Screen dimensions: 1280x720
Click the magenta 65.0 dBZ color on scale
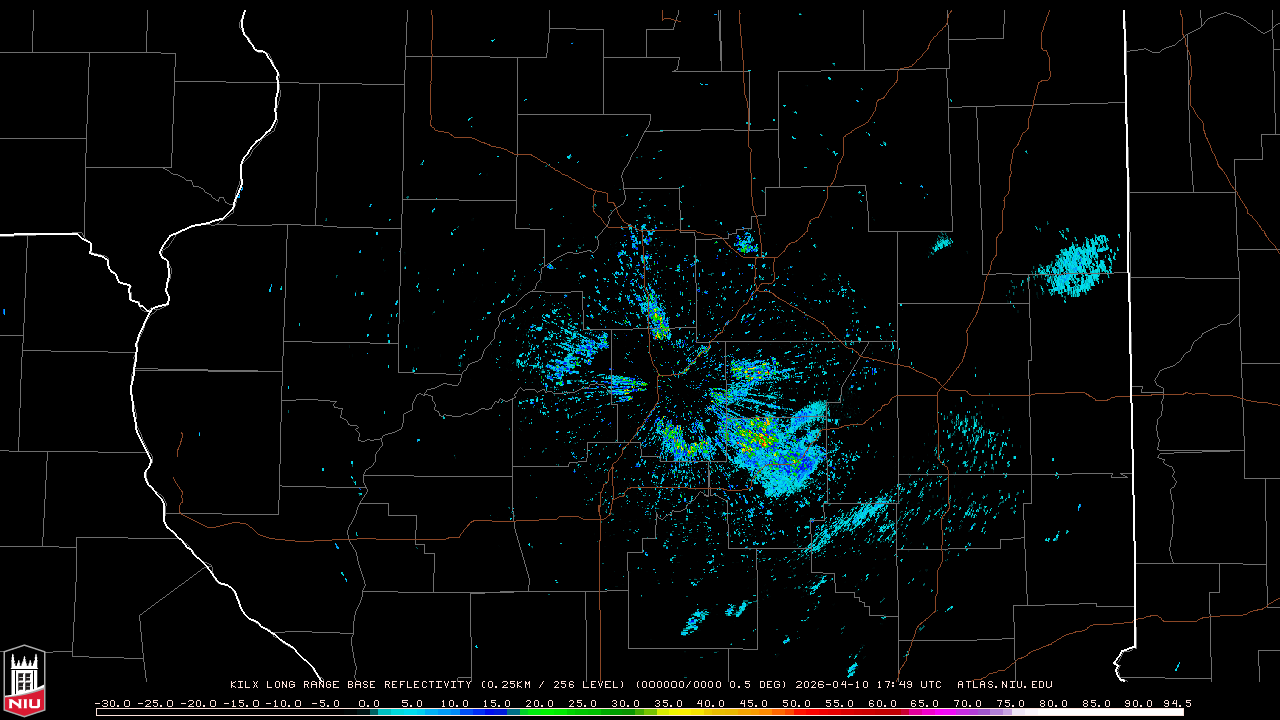[925, 712]
